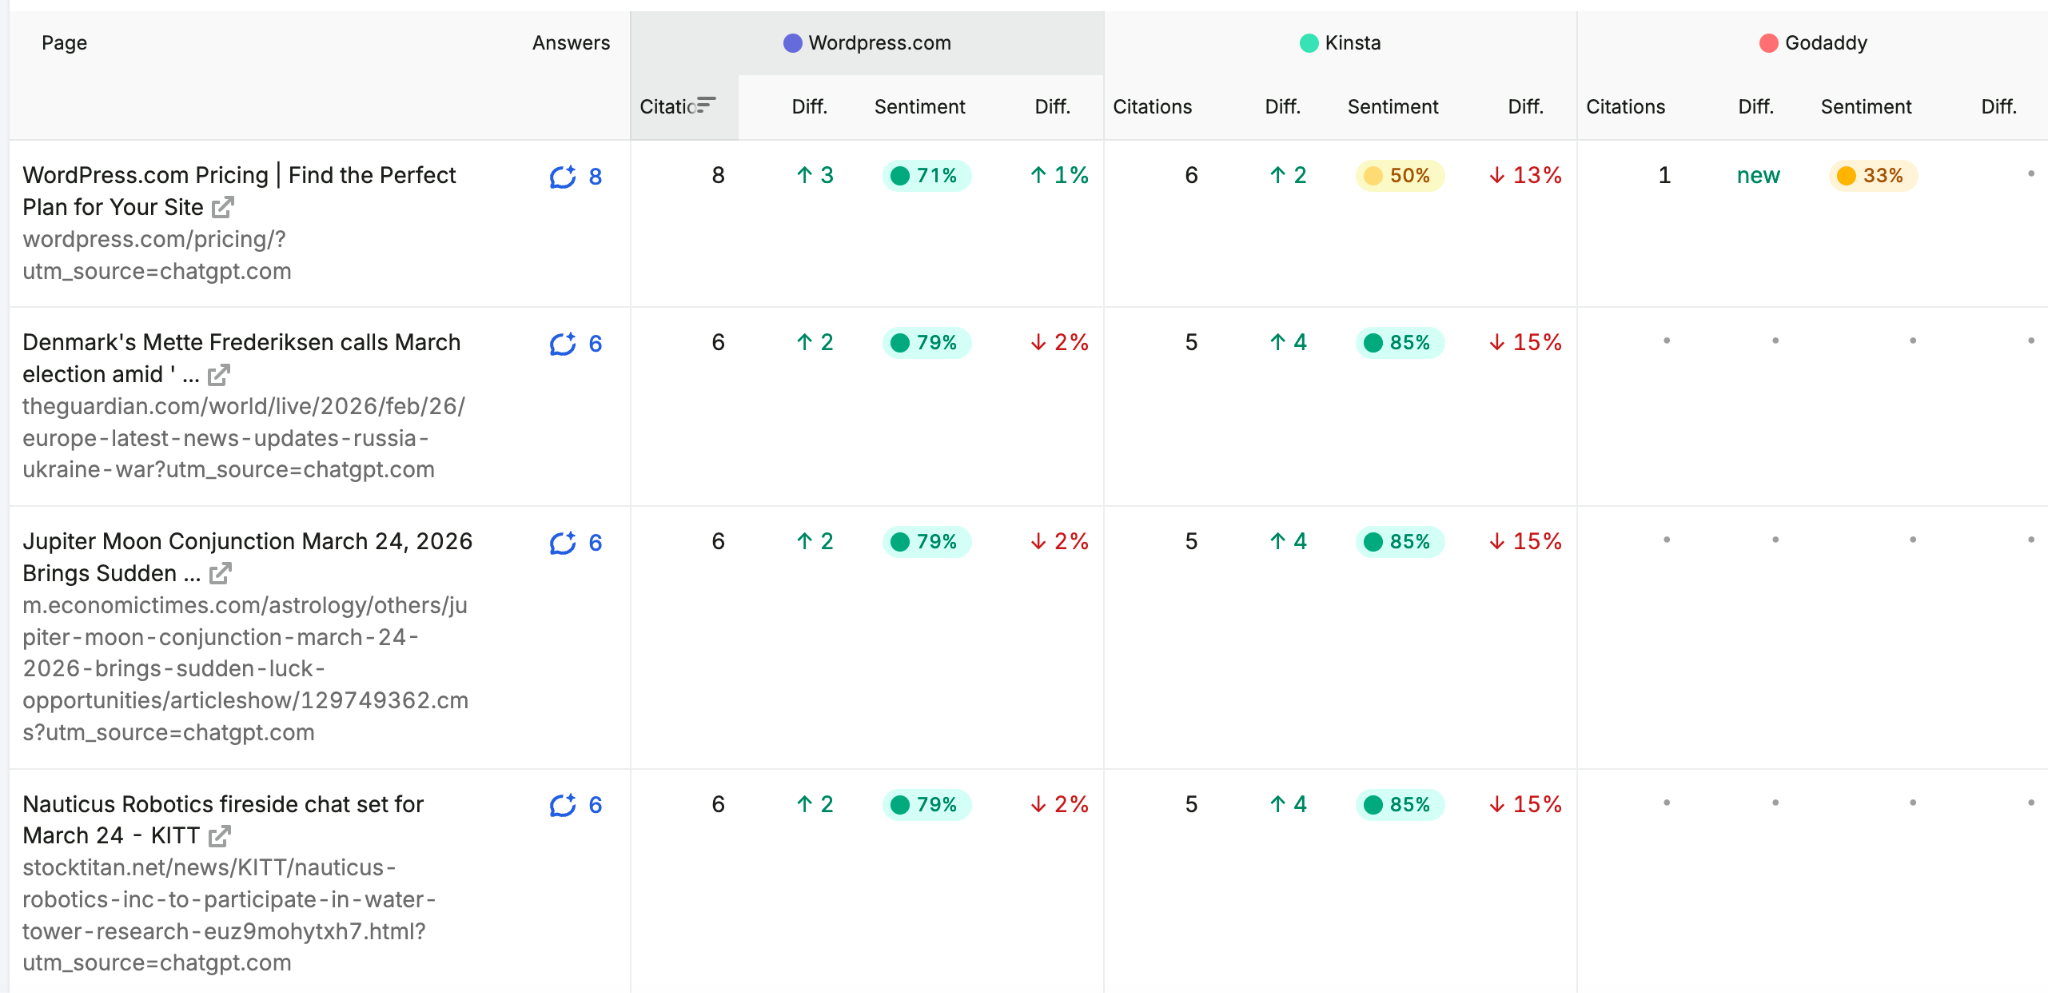
Task: Open external link icon for Denmark's Mette Frederiksen article
Action: click(x=219, y=374)
